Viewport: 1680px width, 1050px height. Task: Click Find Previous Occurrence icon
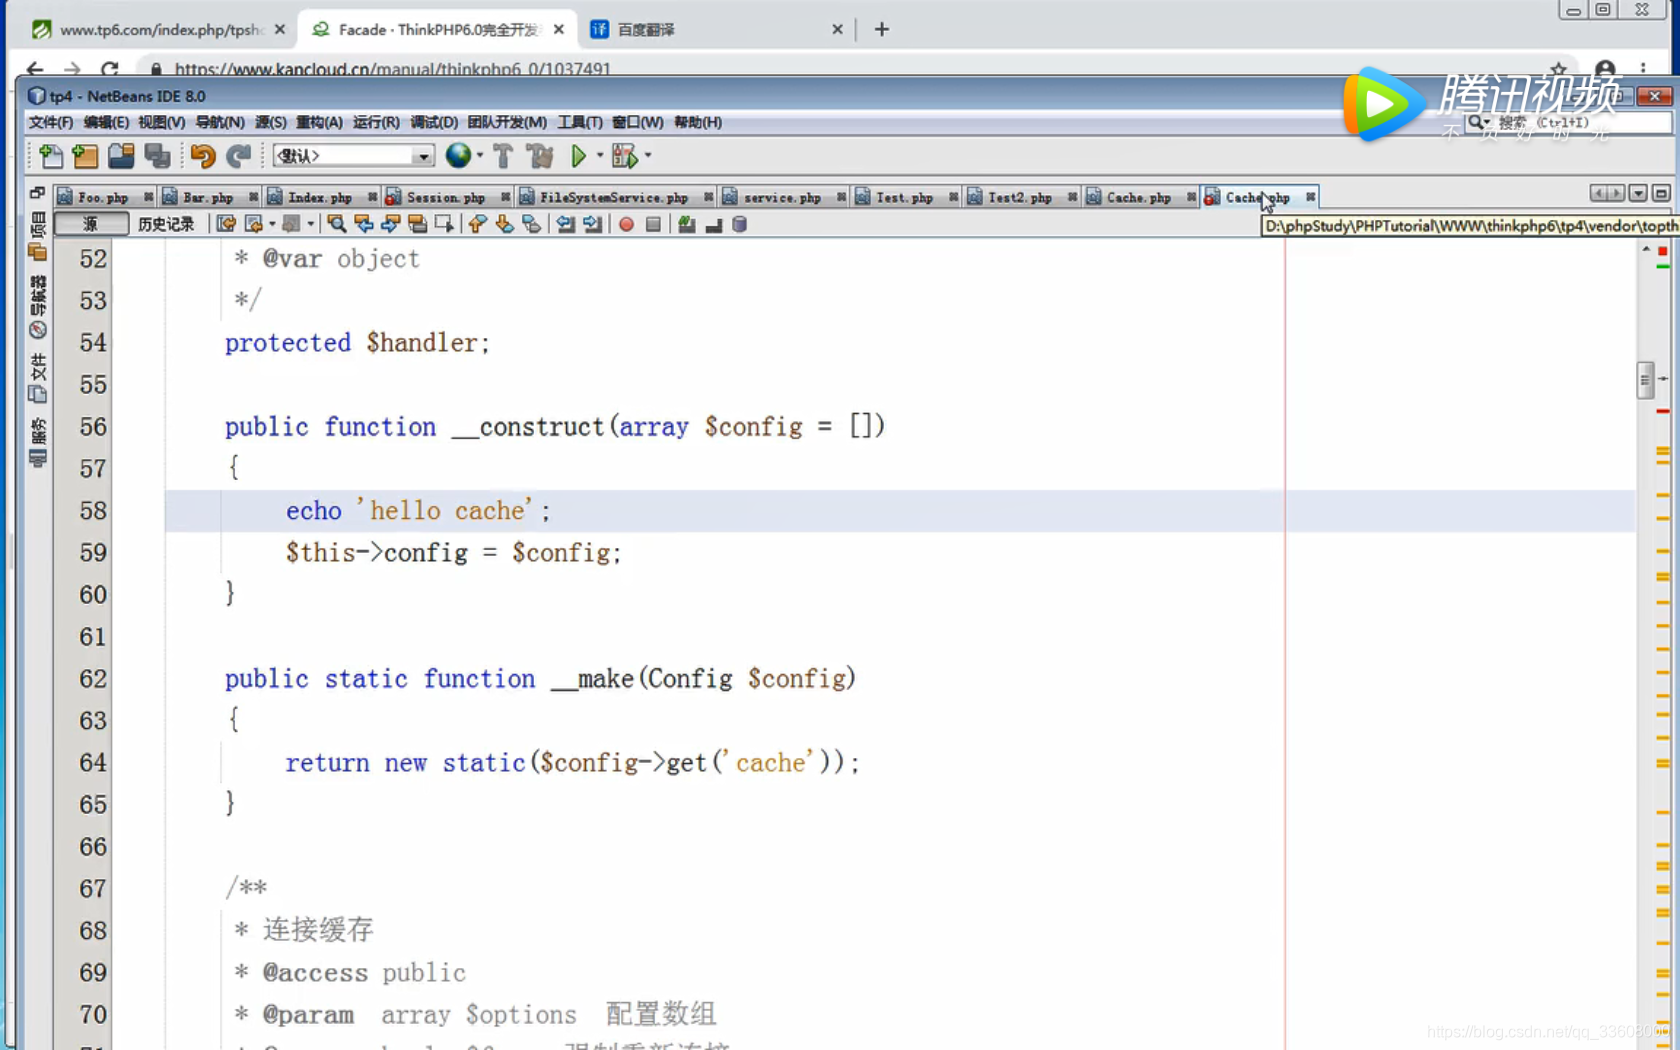[363, 224]
